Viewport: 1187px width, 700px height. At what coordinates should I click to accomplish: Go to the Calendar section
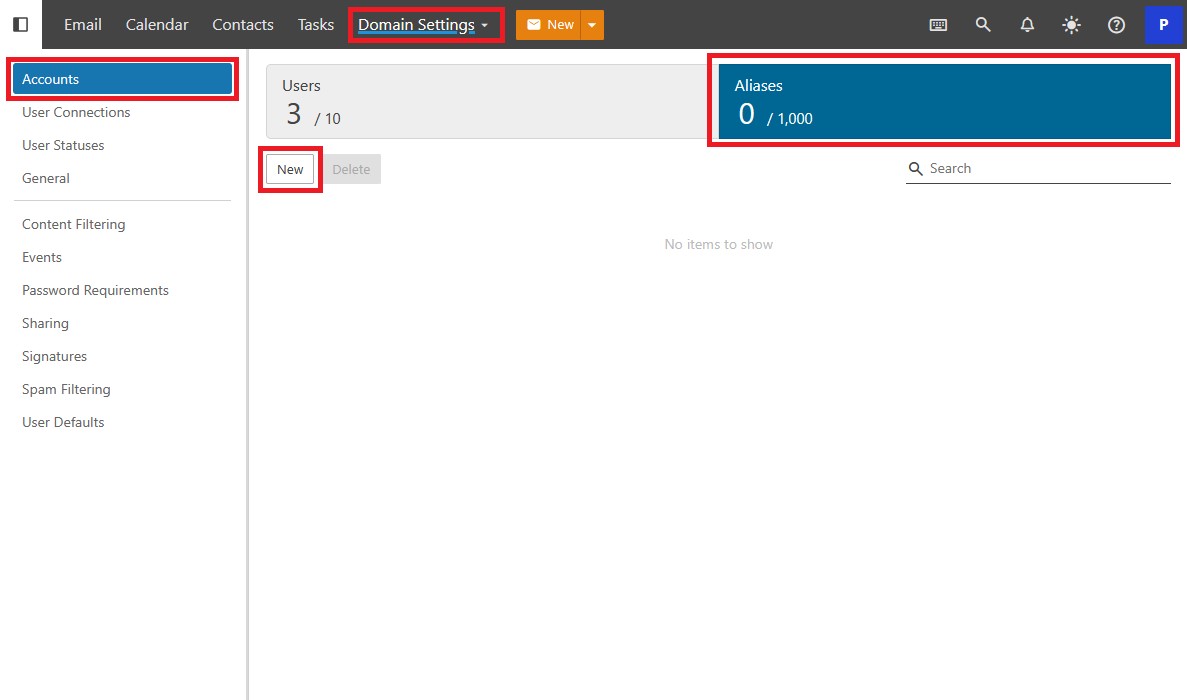[157, 25]
